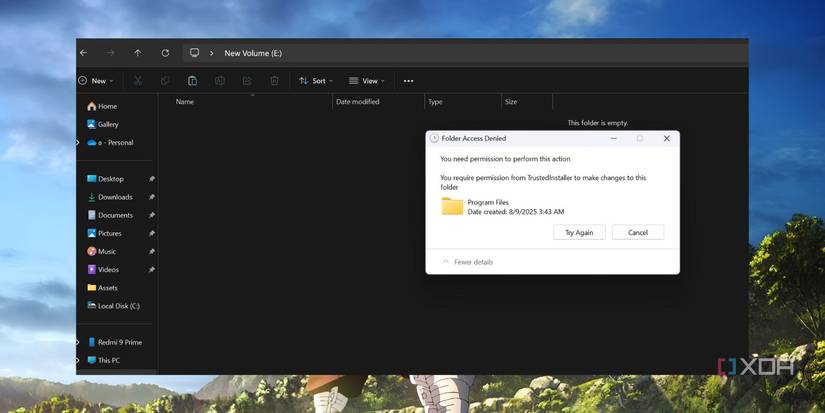This screenshot has width=825, height=413.
Task: Unpin Music using its pin icon
Action: (152, 251)
